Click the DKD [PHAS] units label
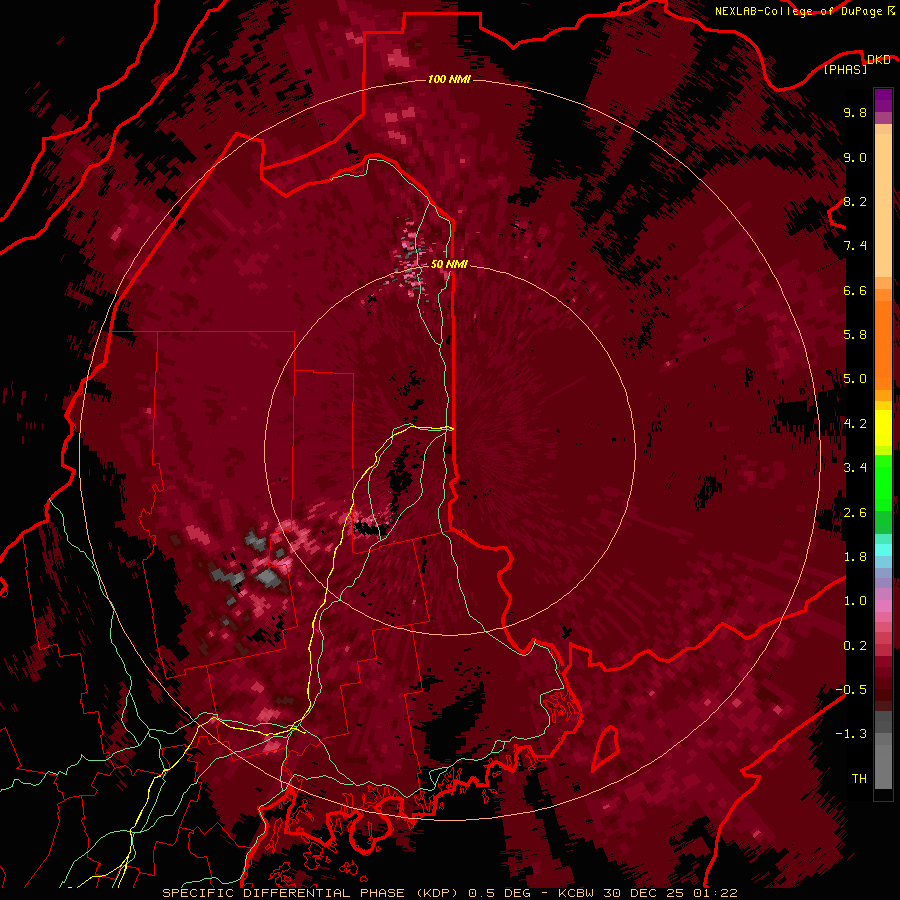 856,64
